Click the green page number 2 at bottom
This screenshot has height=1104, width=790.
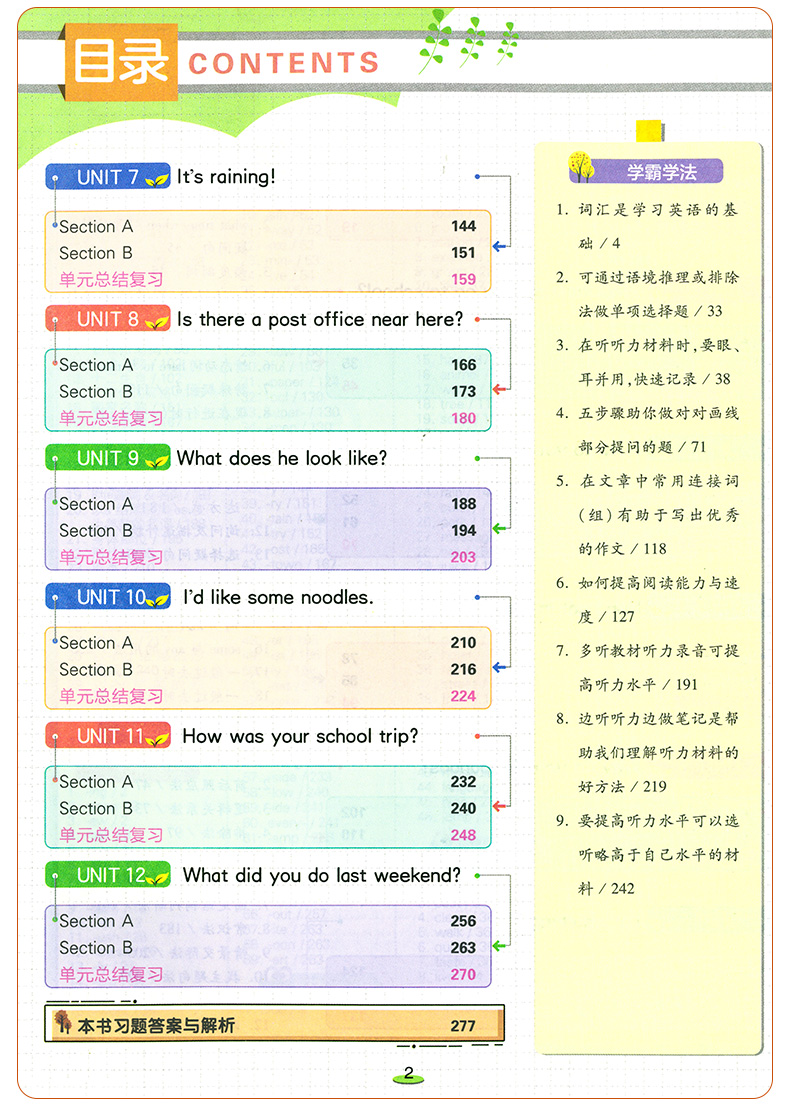(x=407, y=1075)
